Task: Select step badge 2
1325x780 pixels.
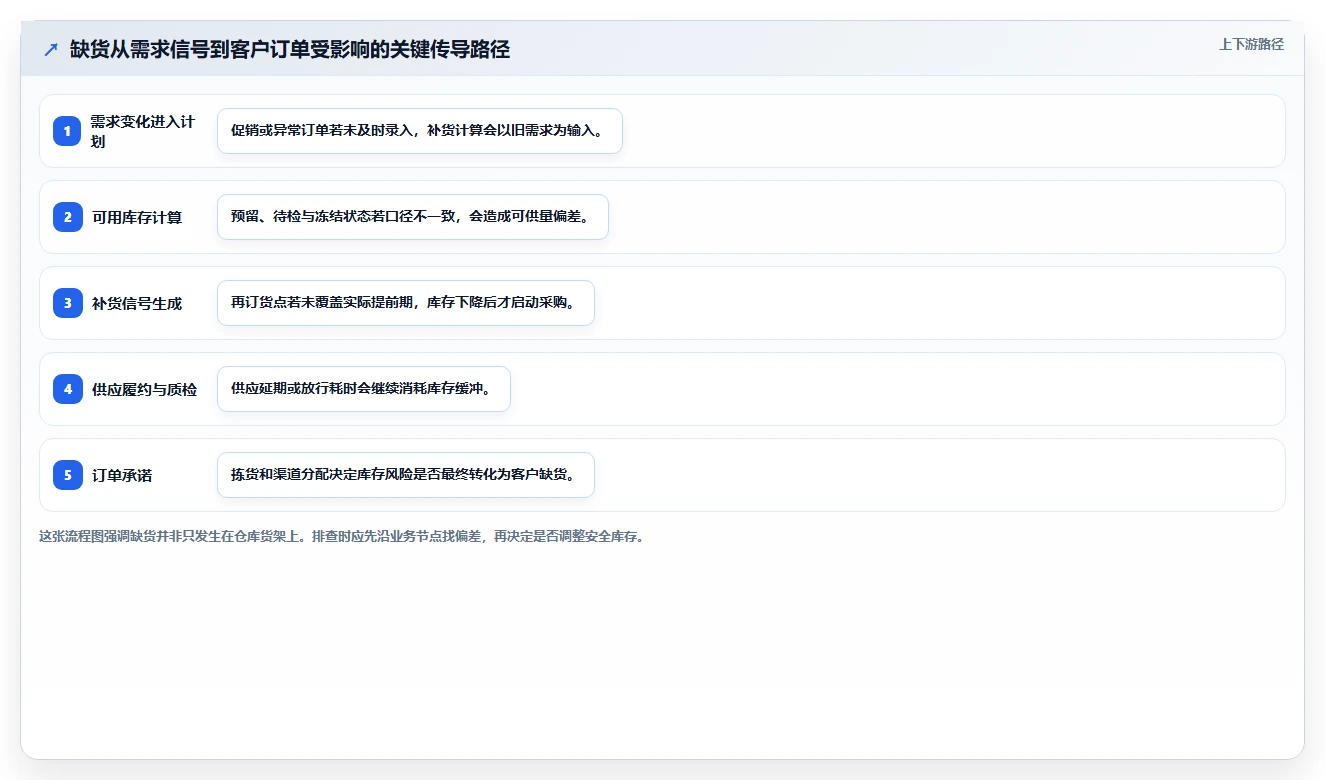Action: pyautogui.click(x=67, y=217)
